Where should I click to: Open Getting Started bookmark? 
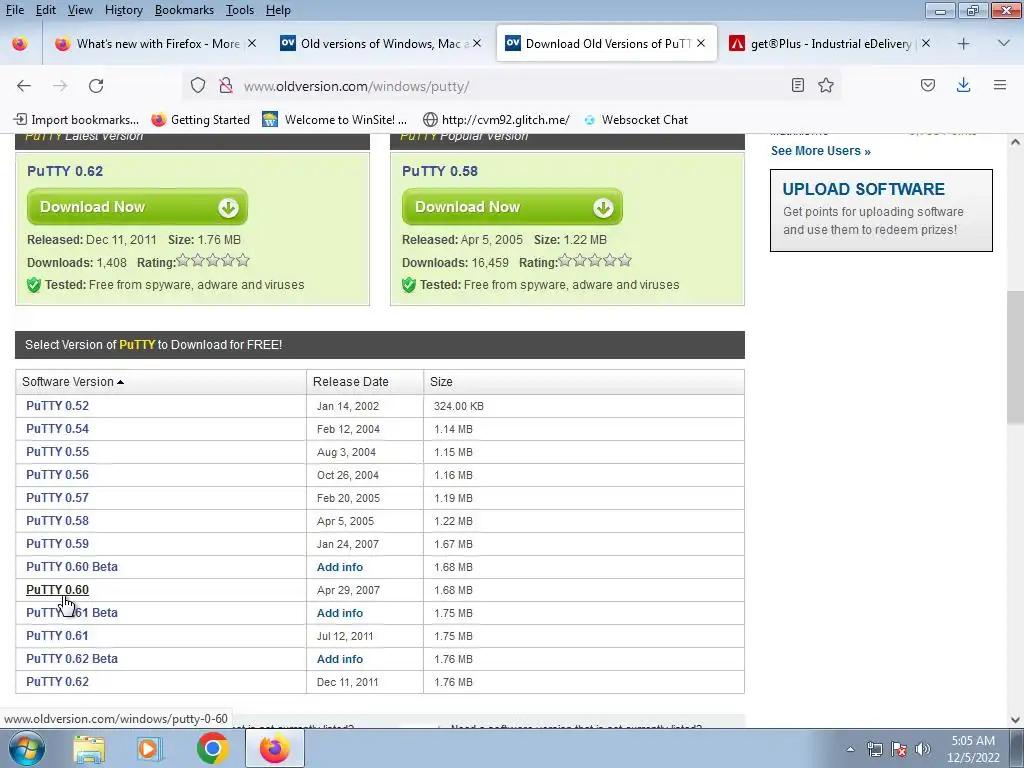click(200, 120)
